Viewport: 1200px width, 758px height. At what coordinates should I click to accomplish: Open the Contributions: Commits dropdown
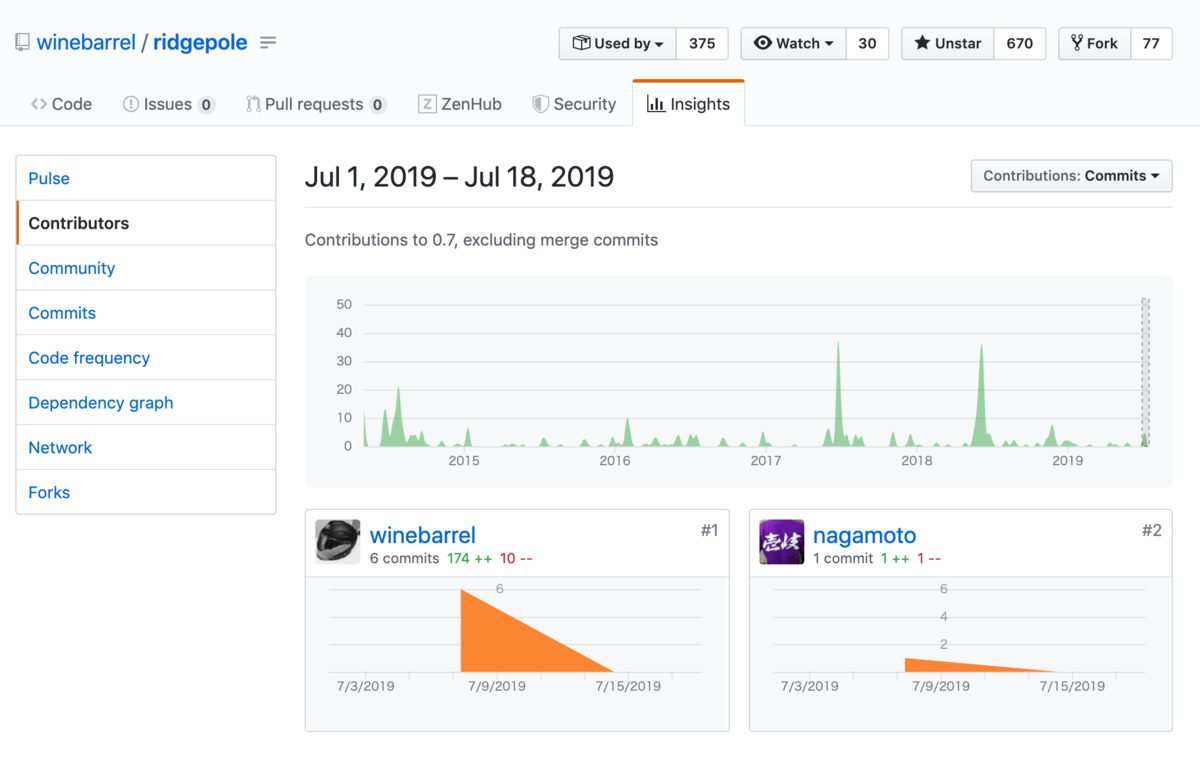click(1071, 175)
